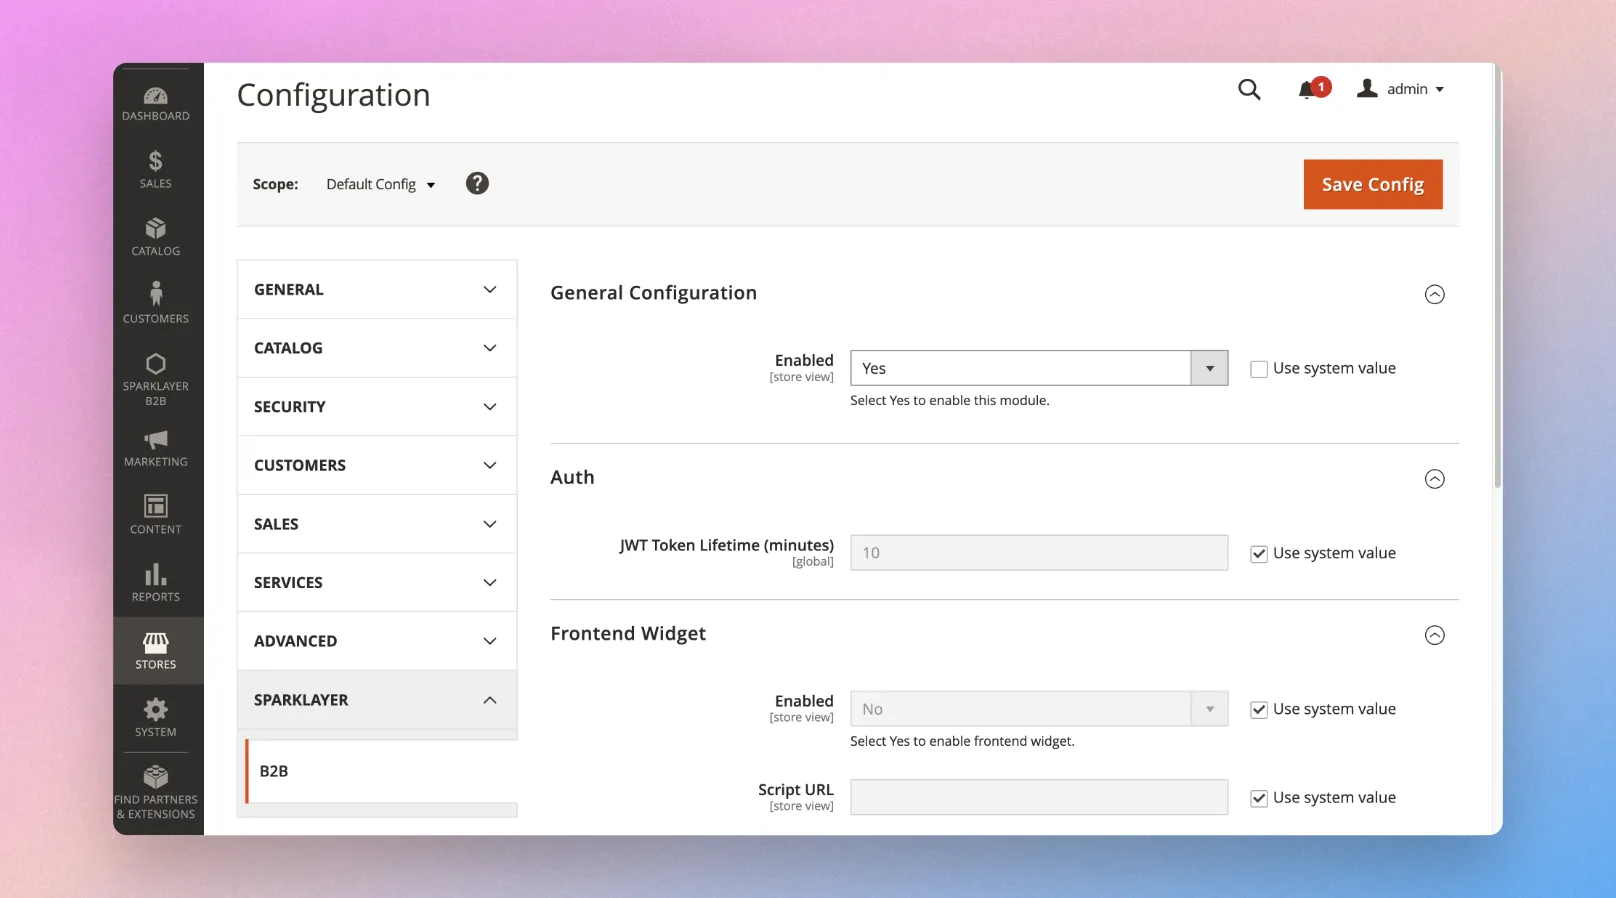Uncheck Use system value for Script URL
Screen dimensions: 1616x898
(x=1259, y=798)
